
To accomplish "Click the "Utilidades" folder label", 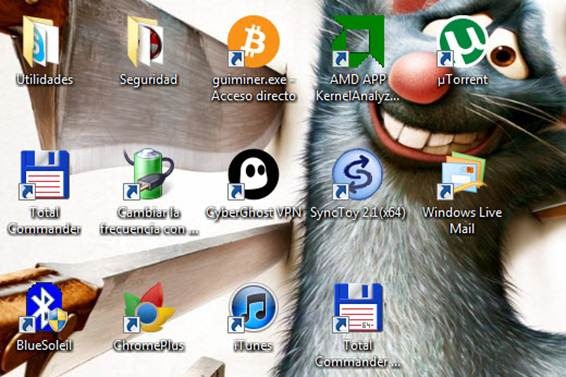I will tap(44, 79).
